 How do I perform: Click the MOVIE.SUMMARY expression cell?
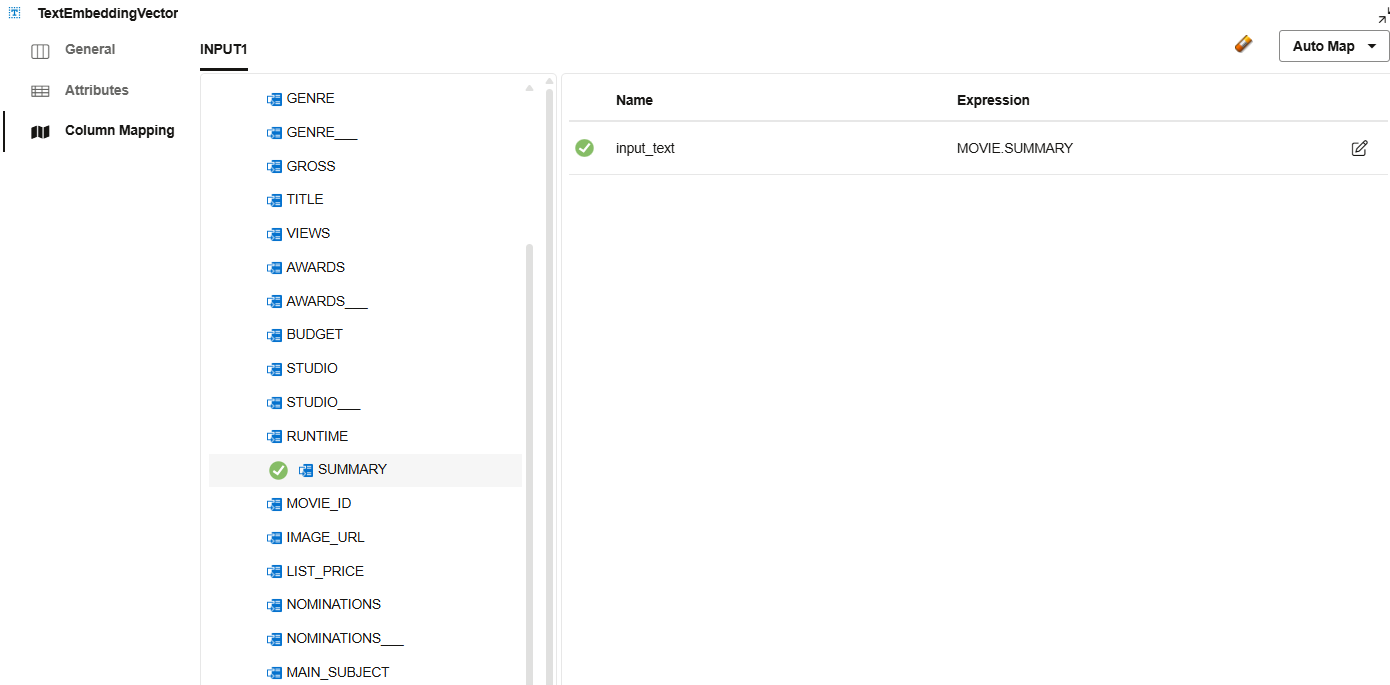[1014, 148]
